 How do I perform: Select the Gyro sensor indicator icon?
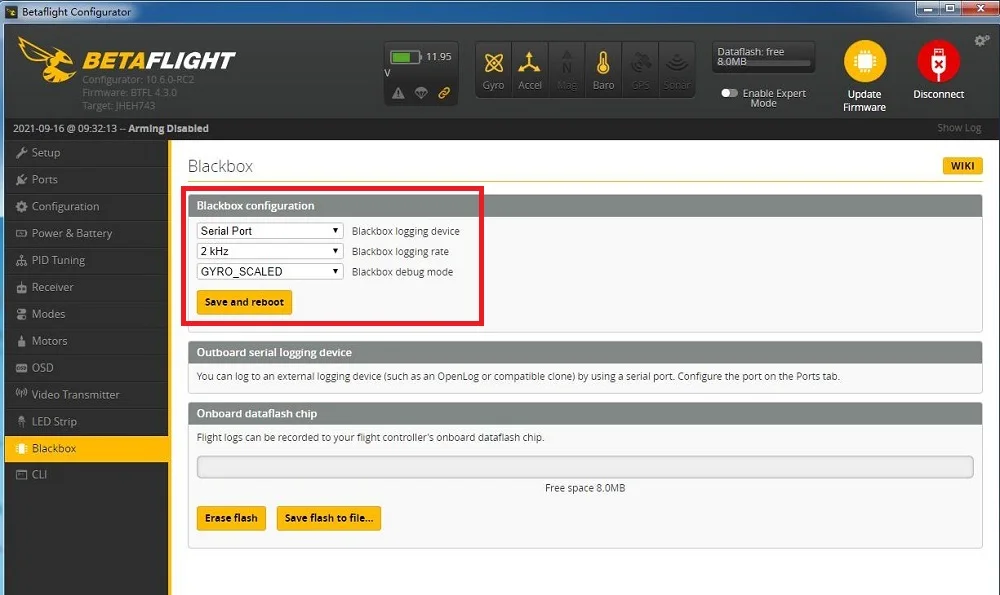pyautogui.click(x=492, y=68)
